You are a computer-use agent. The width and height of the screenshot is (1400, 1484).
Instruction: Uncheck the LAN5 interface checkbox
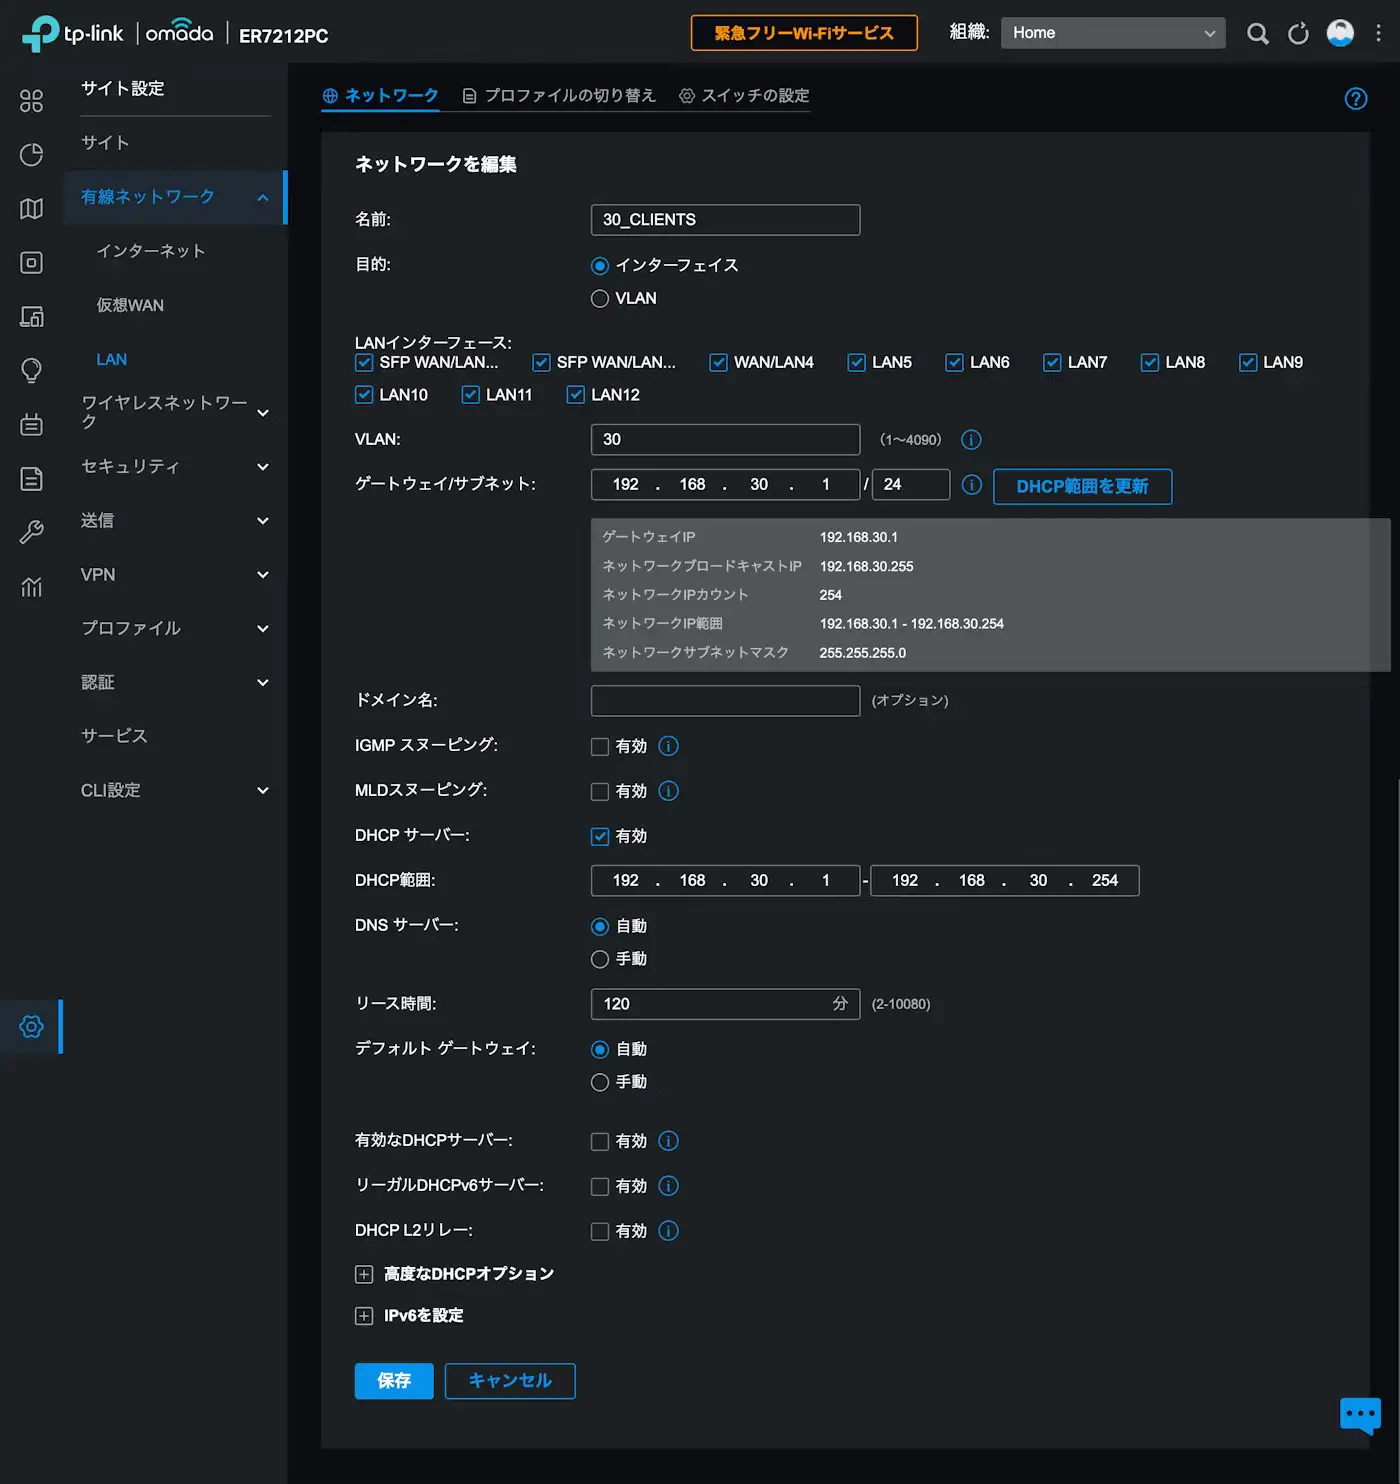(x=856, y=362)
